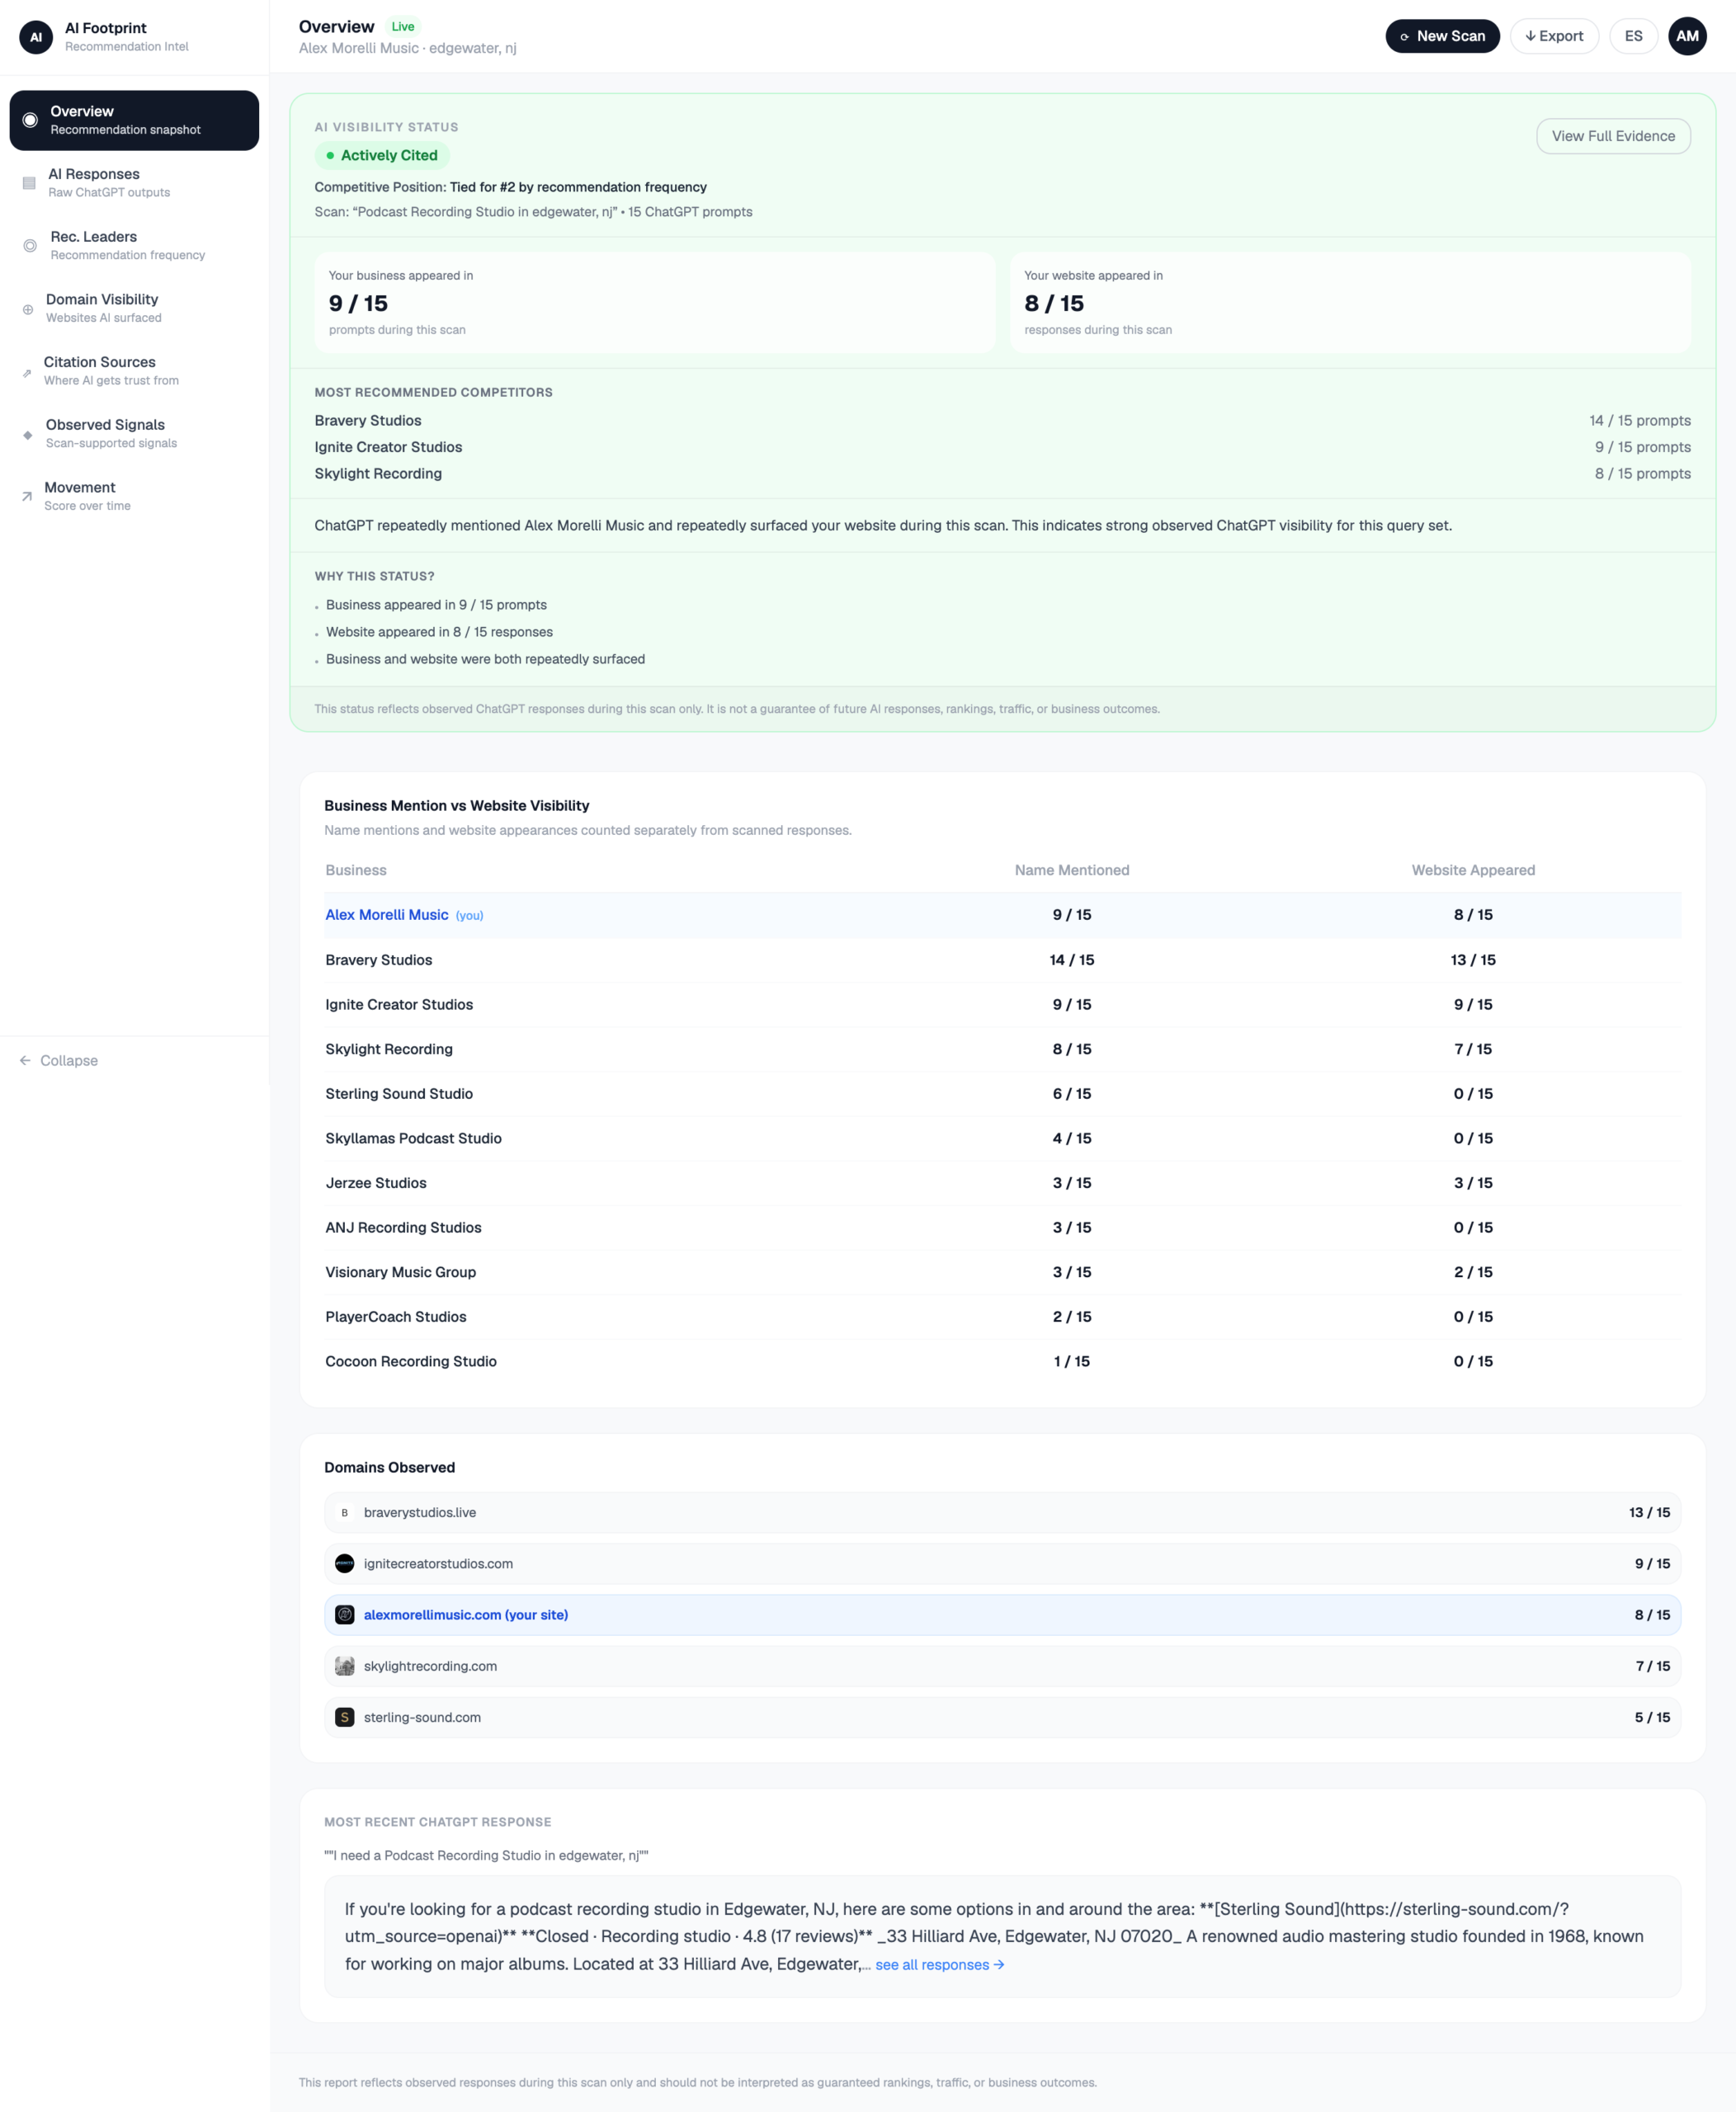The width and height of the screenshot is (1736, 2112).
Task: Click ANJ Recording Studios row
Action: (x=1002, y=1227)
